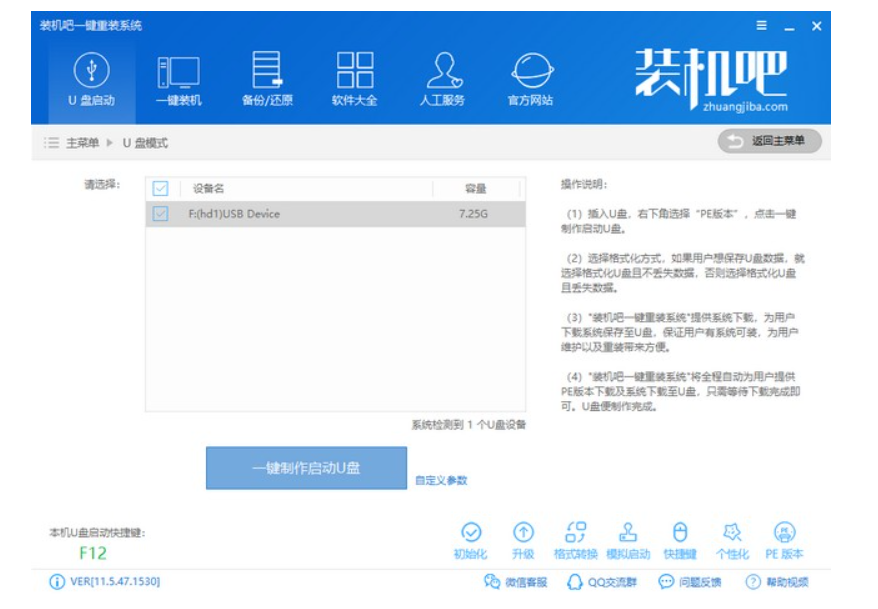
Task: Open the 个性化 tool
Action: 732,541
